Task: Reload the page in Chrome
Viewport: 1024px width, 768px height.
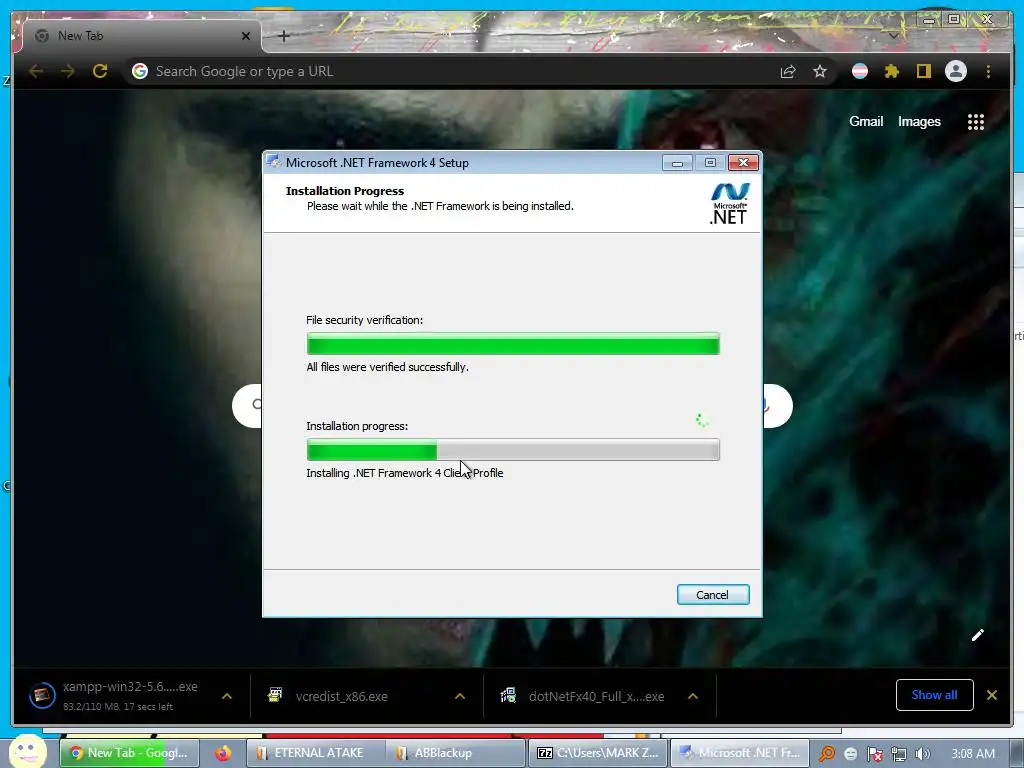Action: [x=100, y=71]
